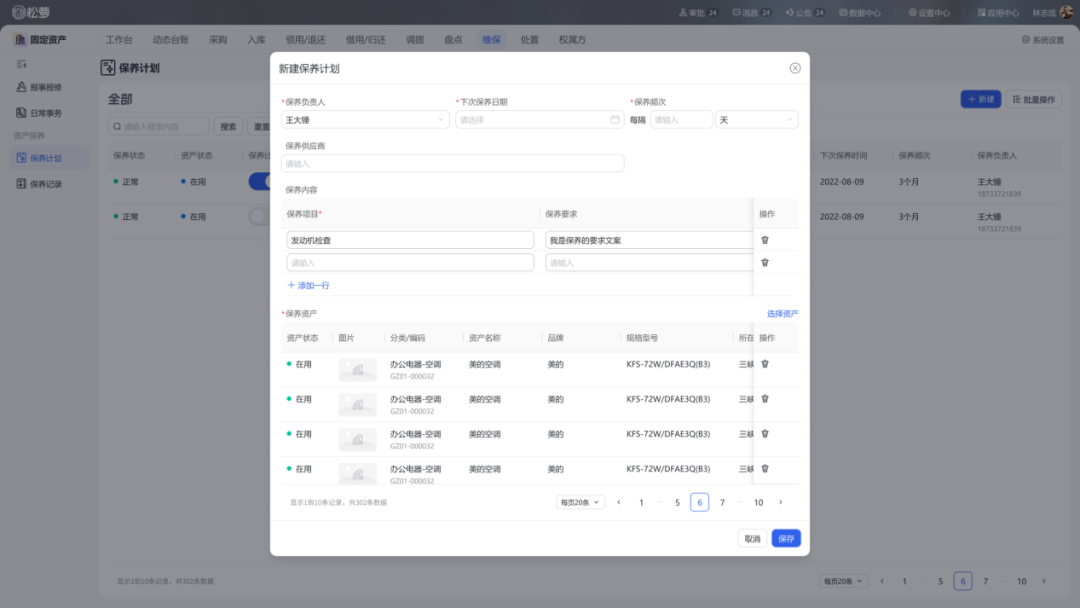The height and width of the screenshot is (608, 1080).
Task: Delete the 发动机检查 maintenance item row
Action: click(x=765, y=240)
